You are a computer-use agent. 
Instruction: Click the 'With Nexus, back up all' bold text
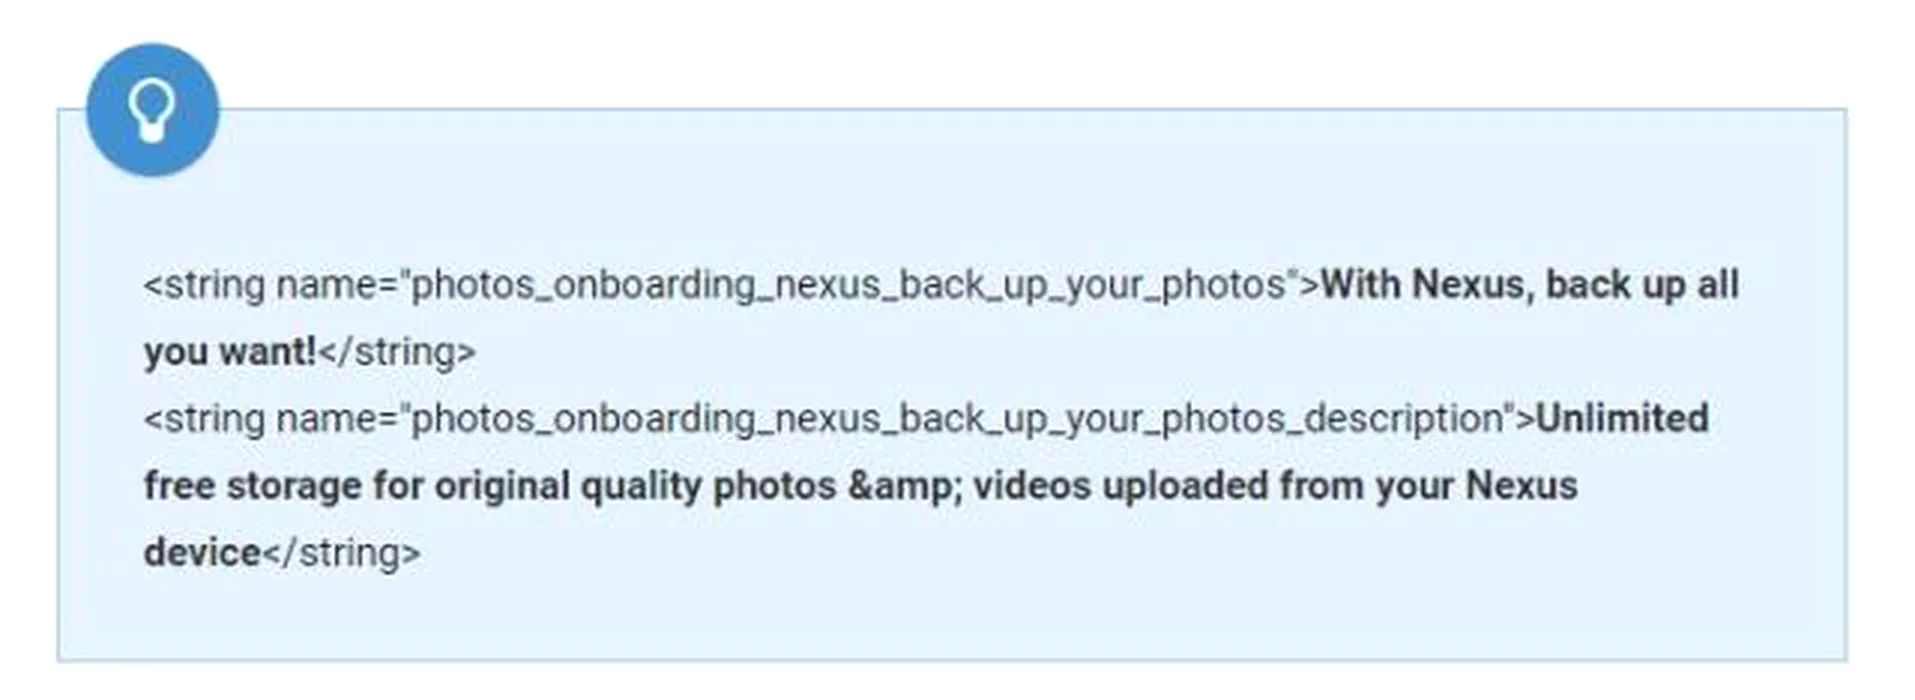coord(1530,285)
